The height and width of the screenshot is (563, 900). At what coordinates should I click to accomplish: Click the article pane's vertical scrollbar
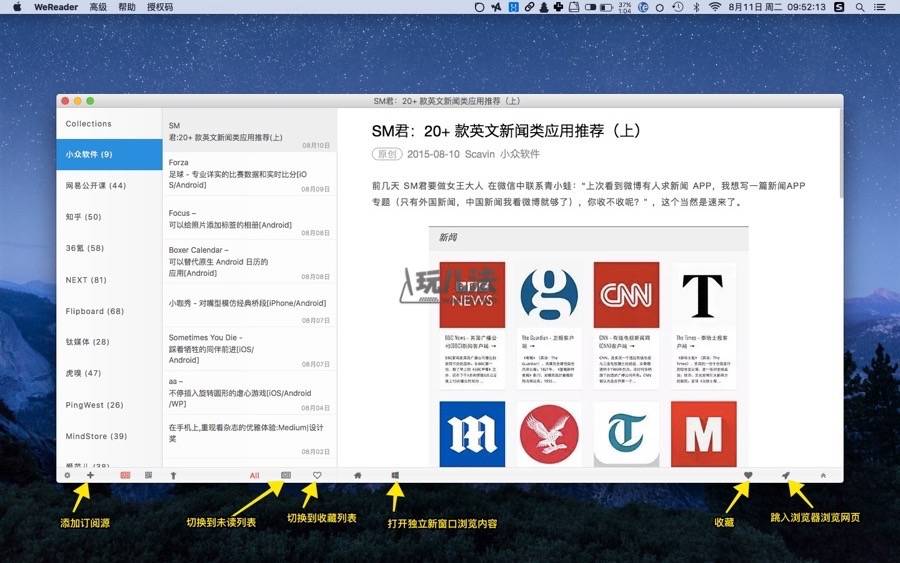tap(841, 154)
